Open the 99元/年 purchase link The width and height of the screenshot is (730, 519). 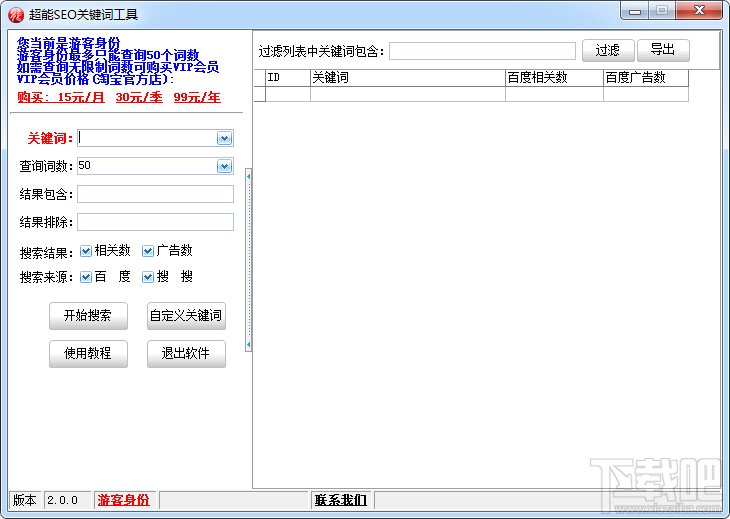point(197,97)
